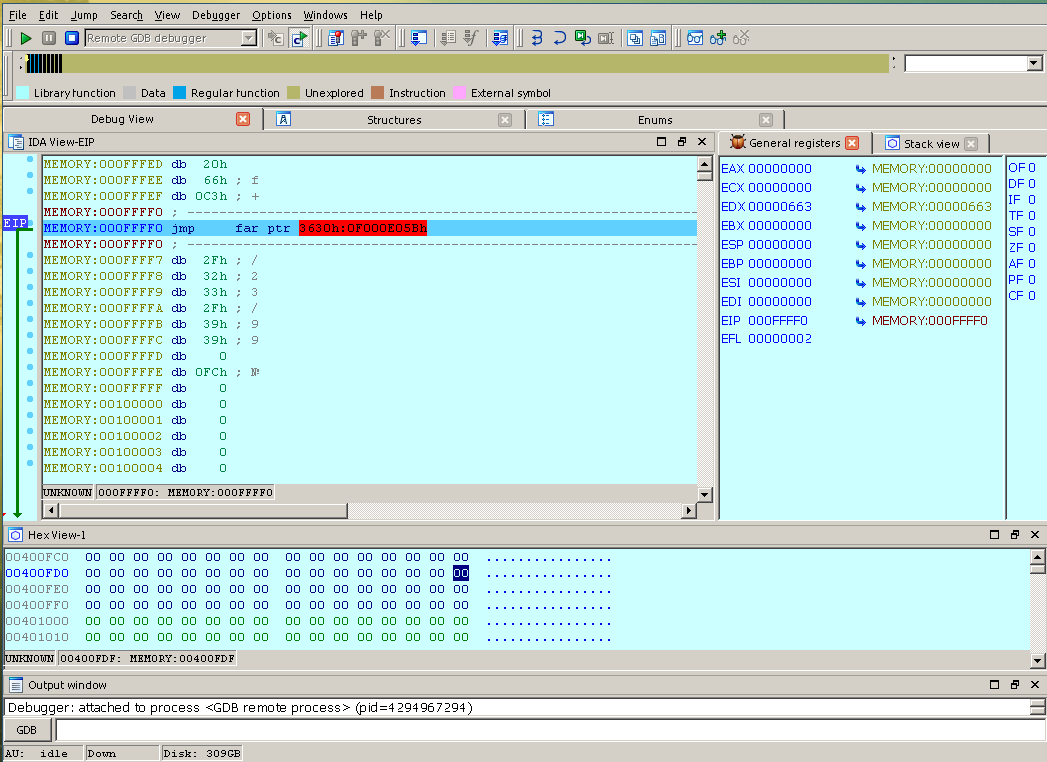
Task: Click the green Start process button
Action: point(26,38)
